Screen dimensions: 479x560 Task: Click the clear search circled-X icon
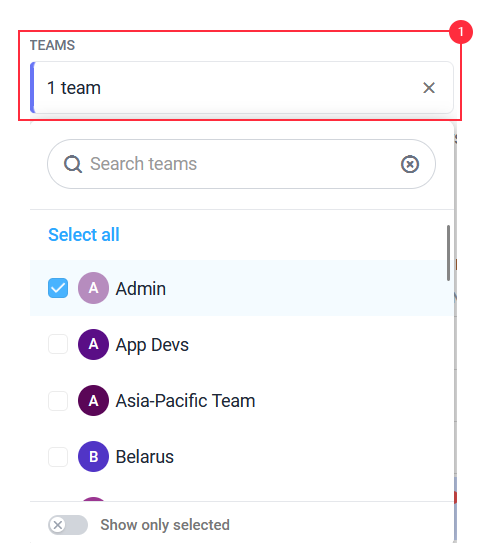[x=410, y=164]
